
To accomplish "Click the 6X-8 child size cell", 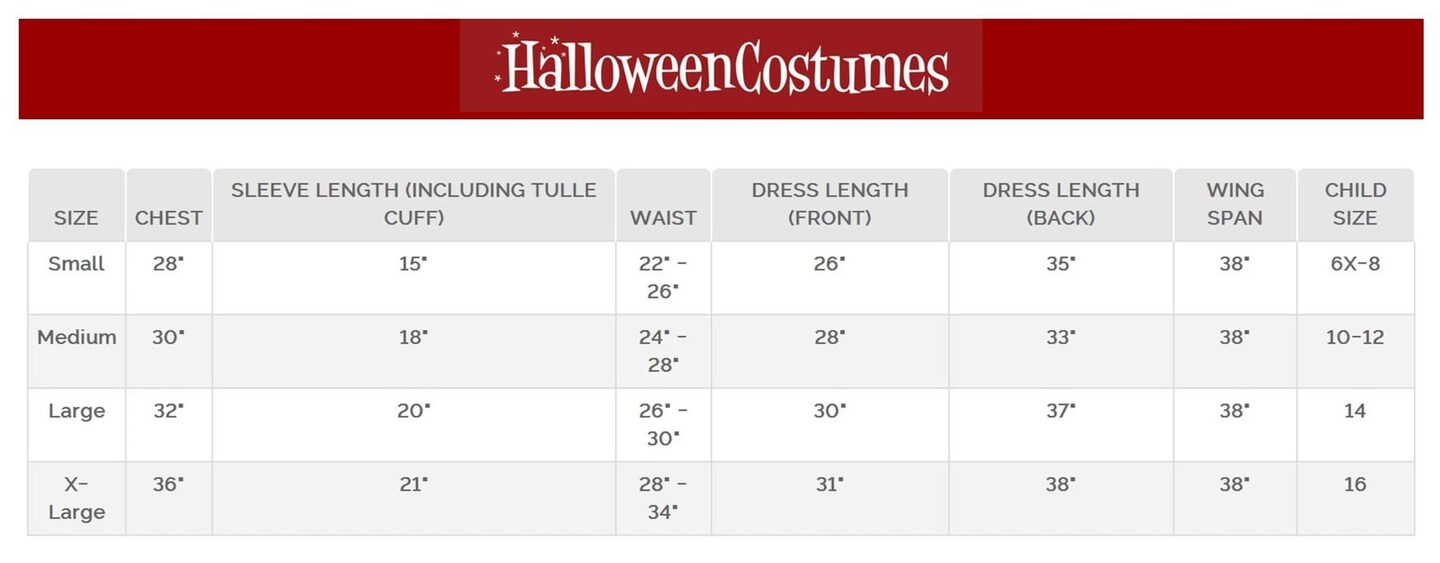I will (1355, 264).
